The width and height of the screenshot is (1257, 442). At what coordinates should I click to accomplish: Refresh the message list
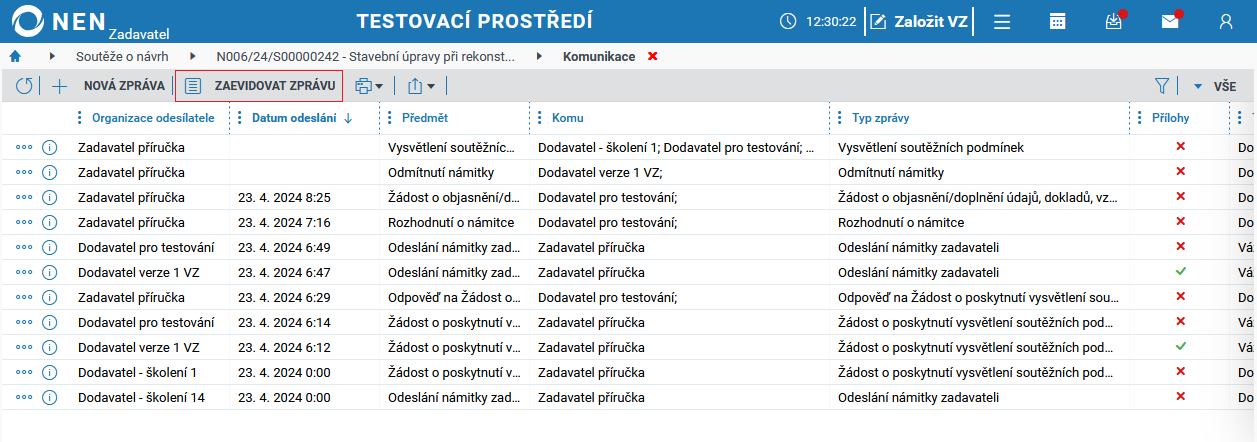pyautogui.click(x=24, y=86)
